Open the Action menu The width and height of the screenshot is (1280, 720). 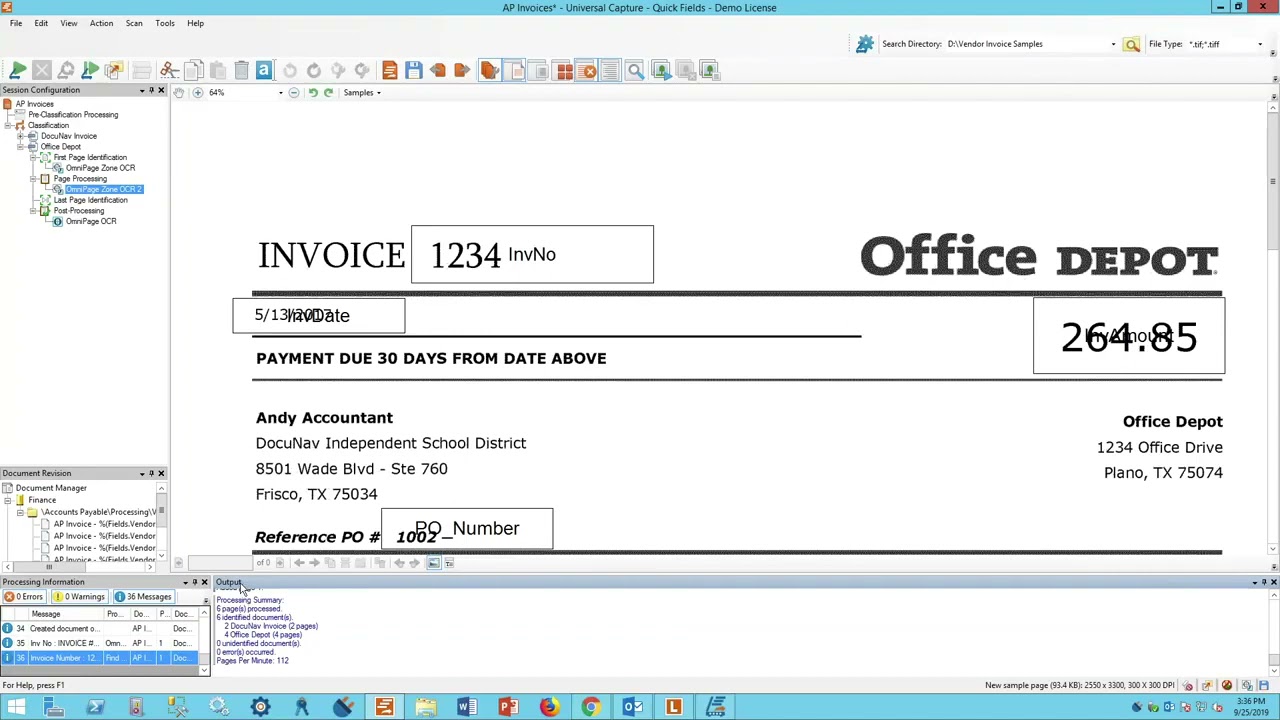101,23
